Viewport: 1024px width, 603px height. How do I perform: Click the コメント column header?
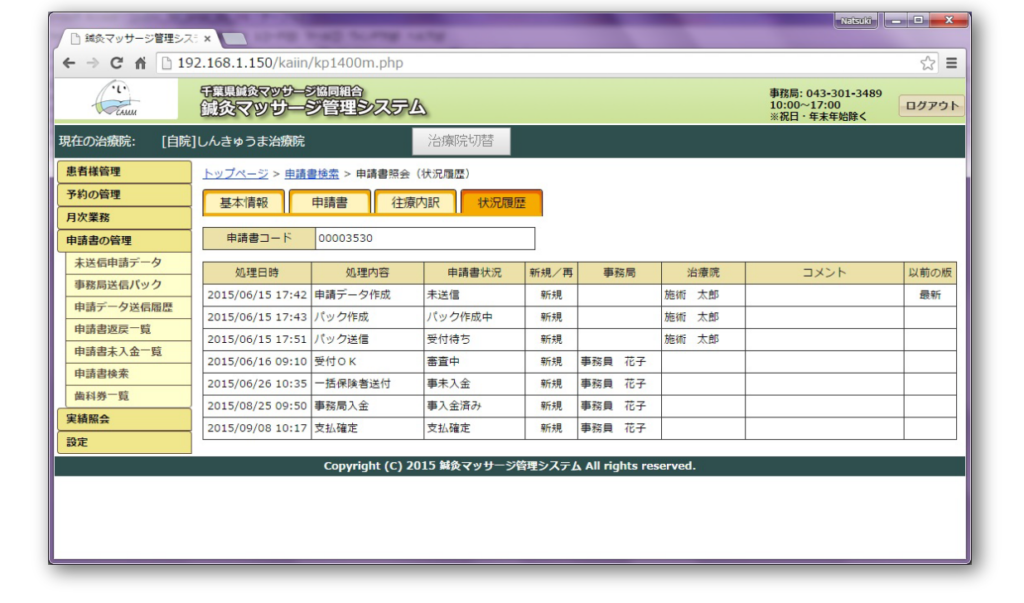pos(824,273)
